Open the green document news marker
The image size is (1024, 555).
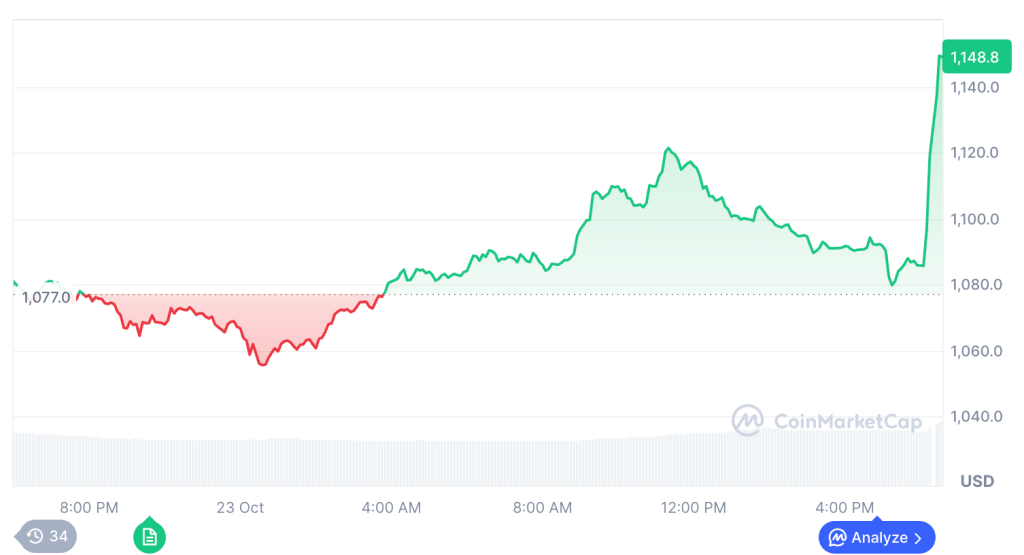click(149, 536)
